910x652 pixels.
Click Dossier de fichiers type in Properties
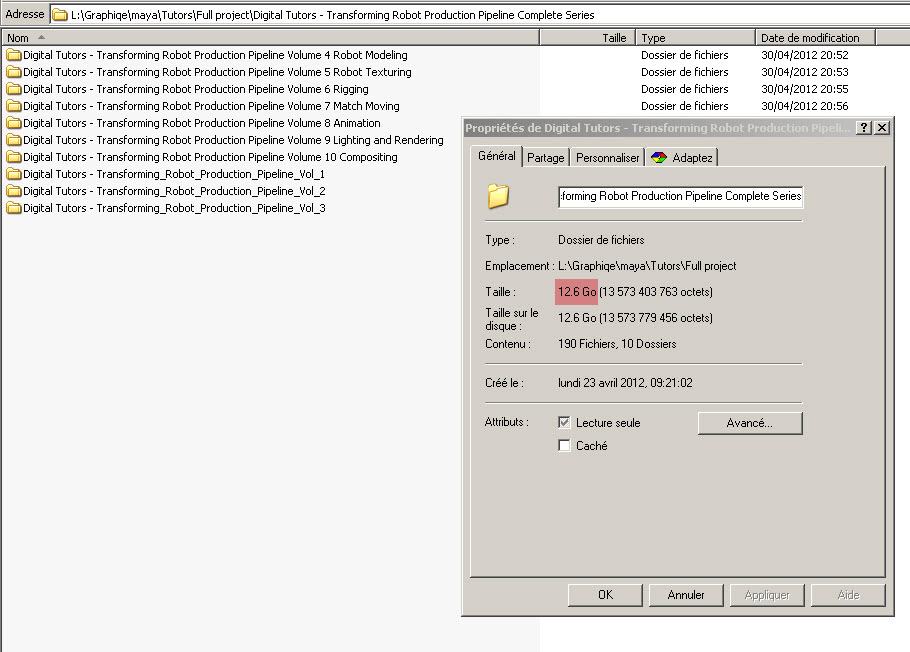(601, 240)
